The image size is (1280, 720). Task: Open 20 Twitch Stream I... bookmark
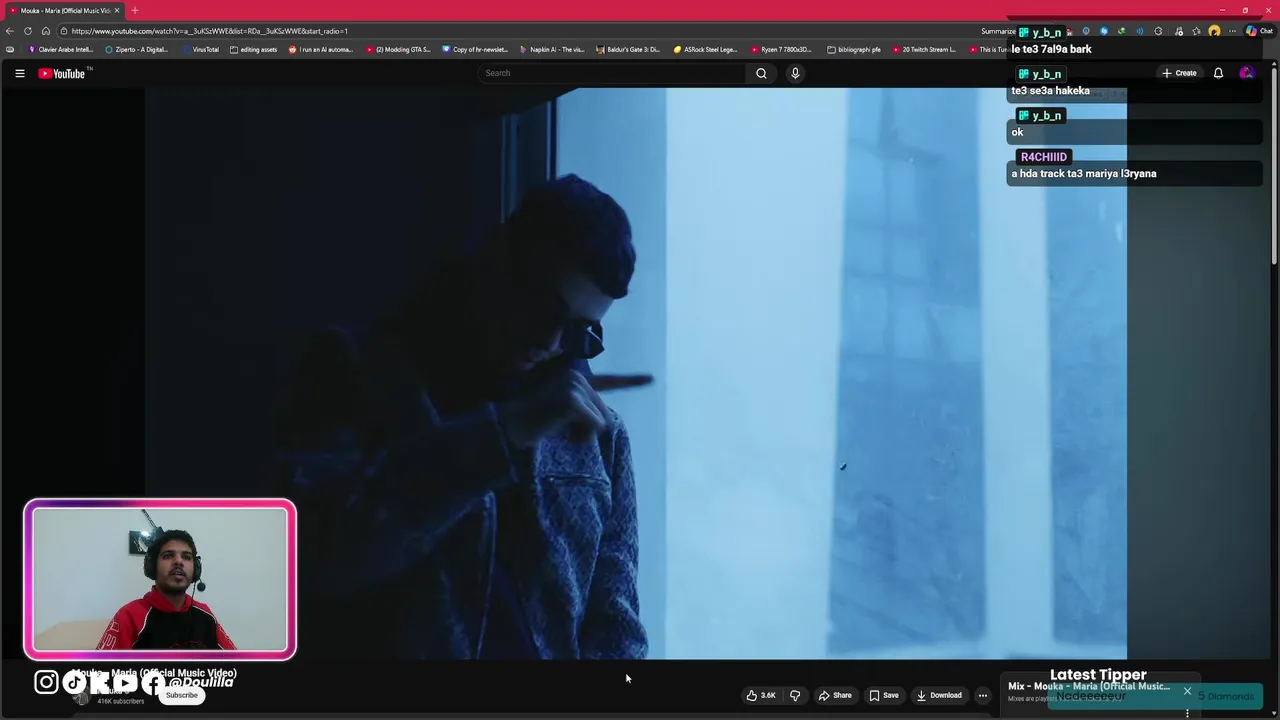[924, 49]
